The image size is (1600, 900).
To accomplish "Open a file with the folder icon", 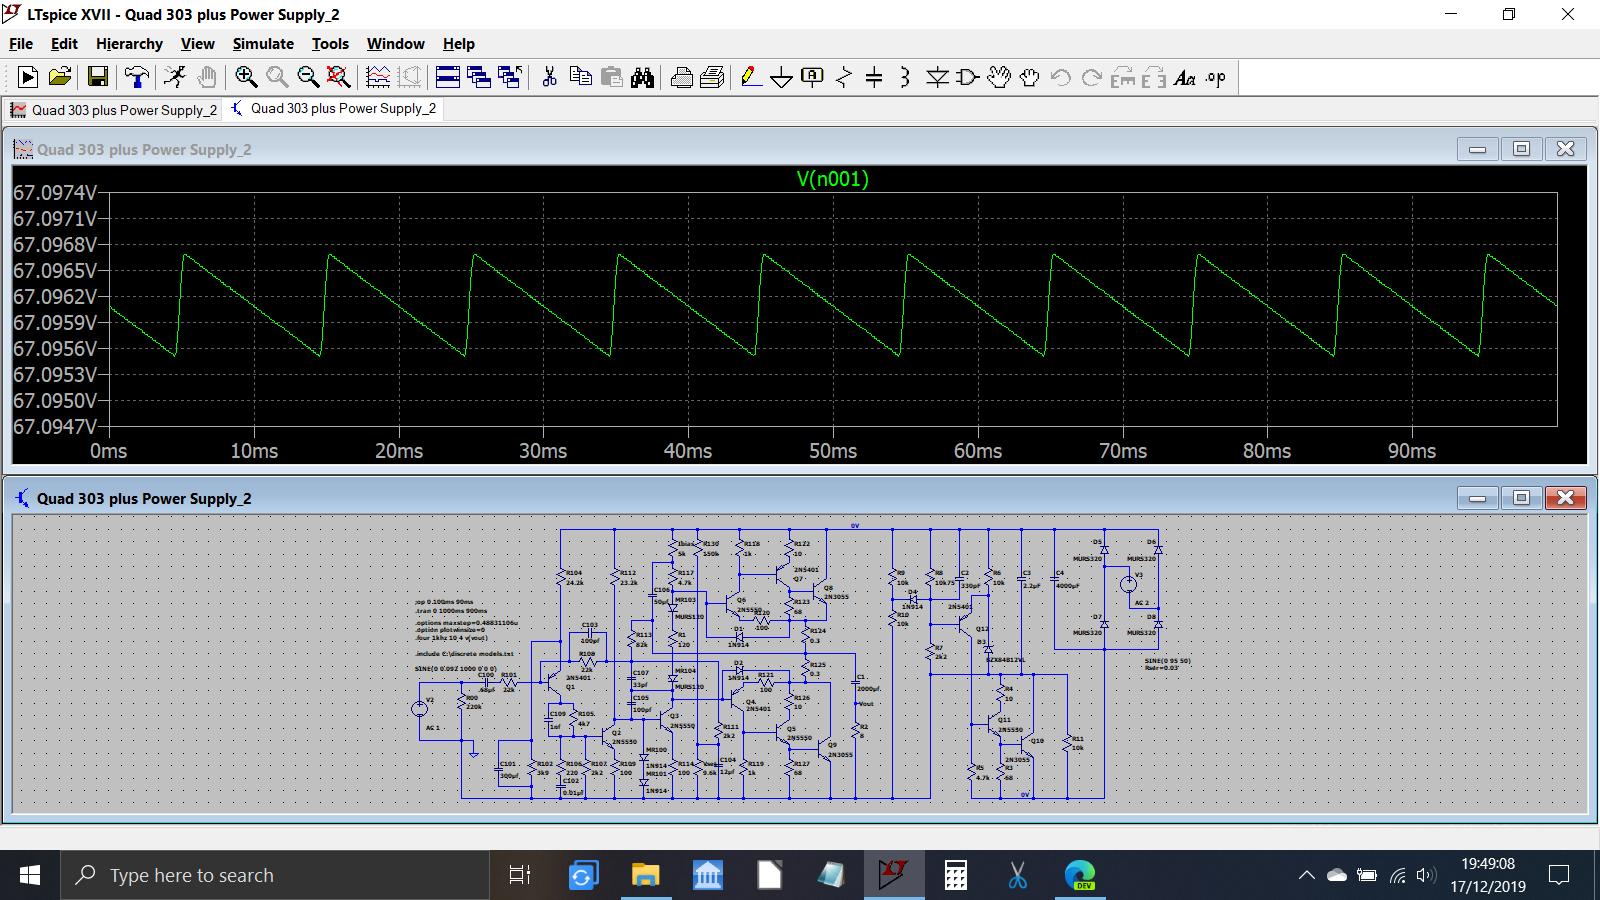I will click(x=60, y=77).
